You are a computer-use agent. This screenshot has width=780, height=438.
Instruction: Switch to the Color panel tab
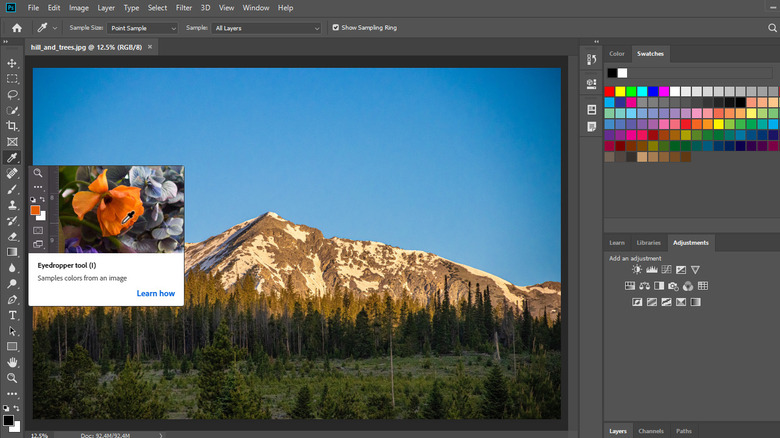(617, 53)
